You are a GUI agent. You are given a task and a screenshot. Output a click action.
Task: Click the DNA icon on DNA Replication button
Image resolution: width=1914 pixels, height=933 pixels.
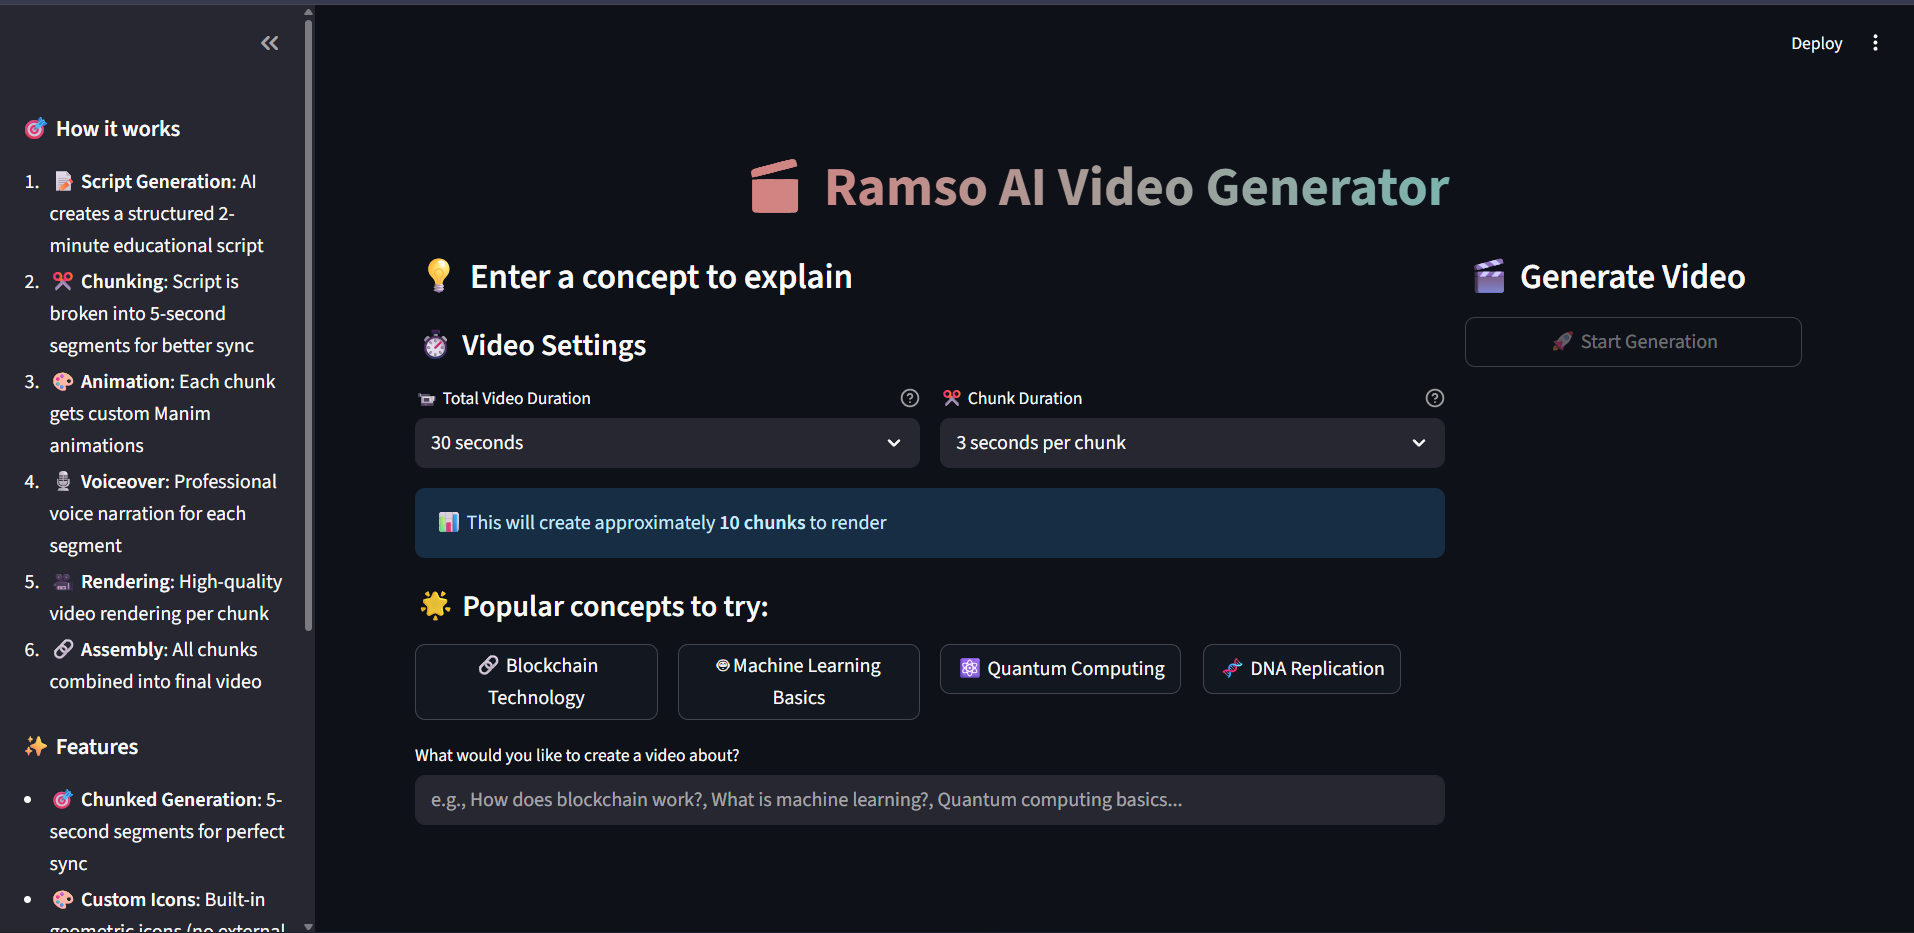click(1232, 668)
